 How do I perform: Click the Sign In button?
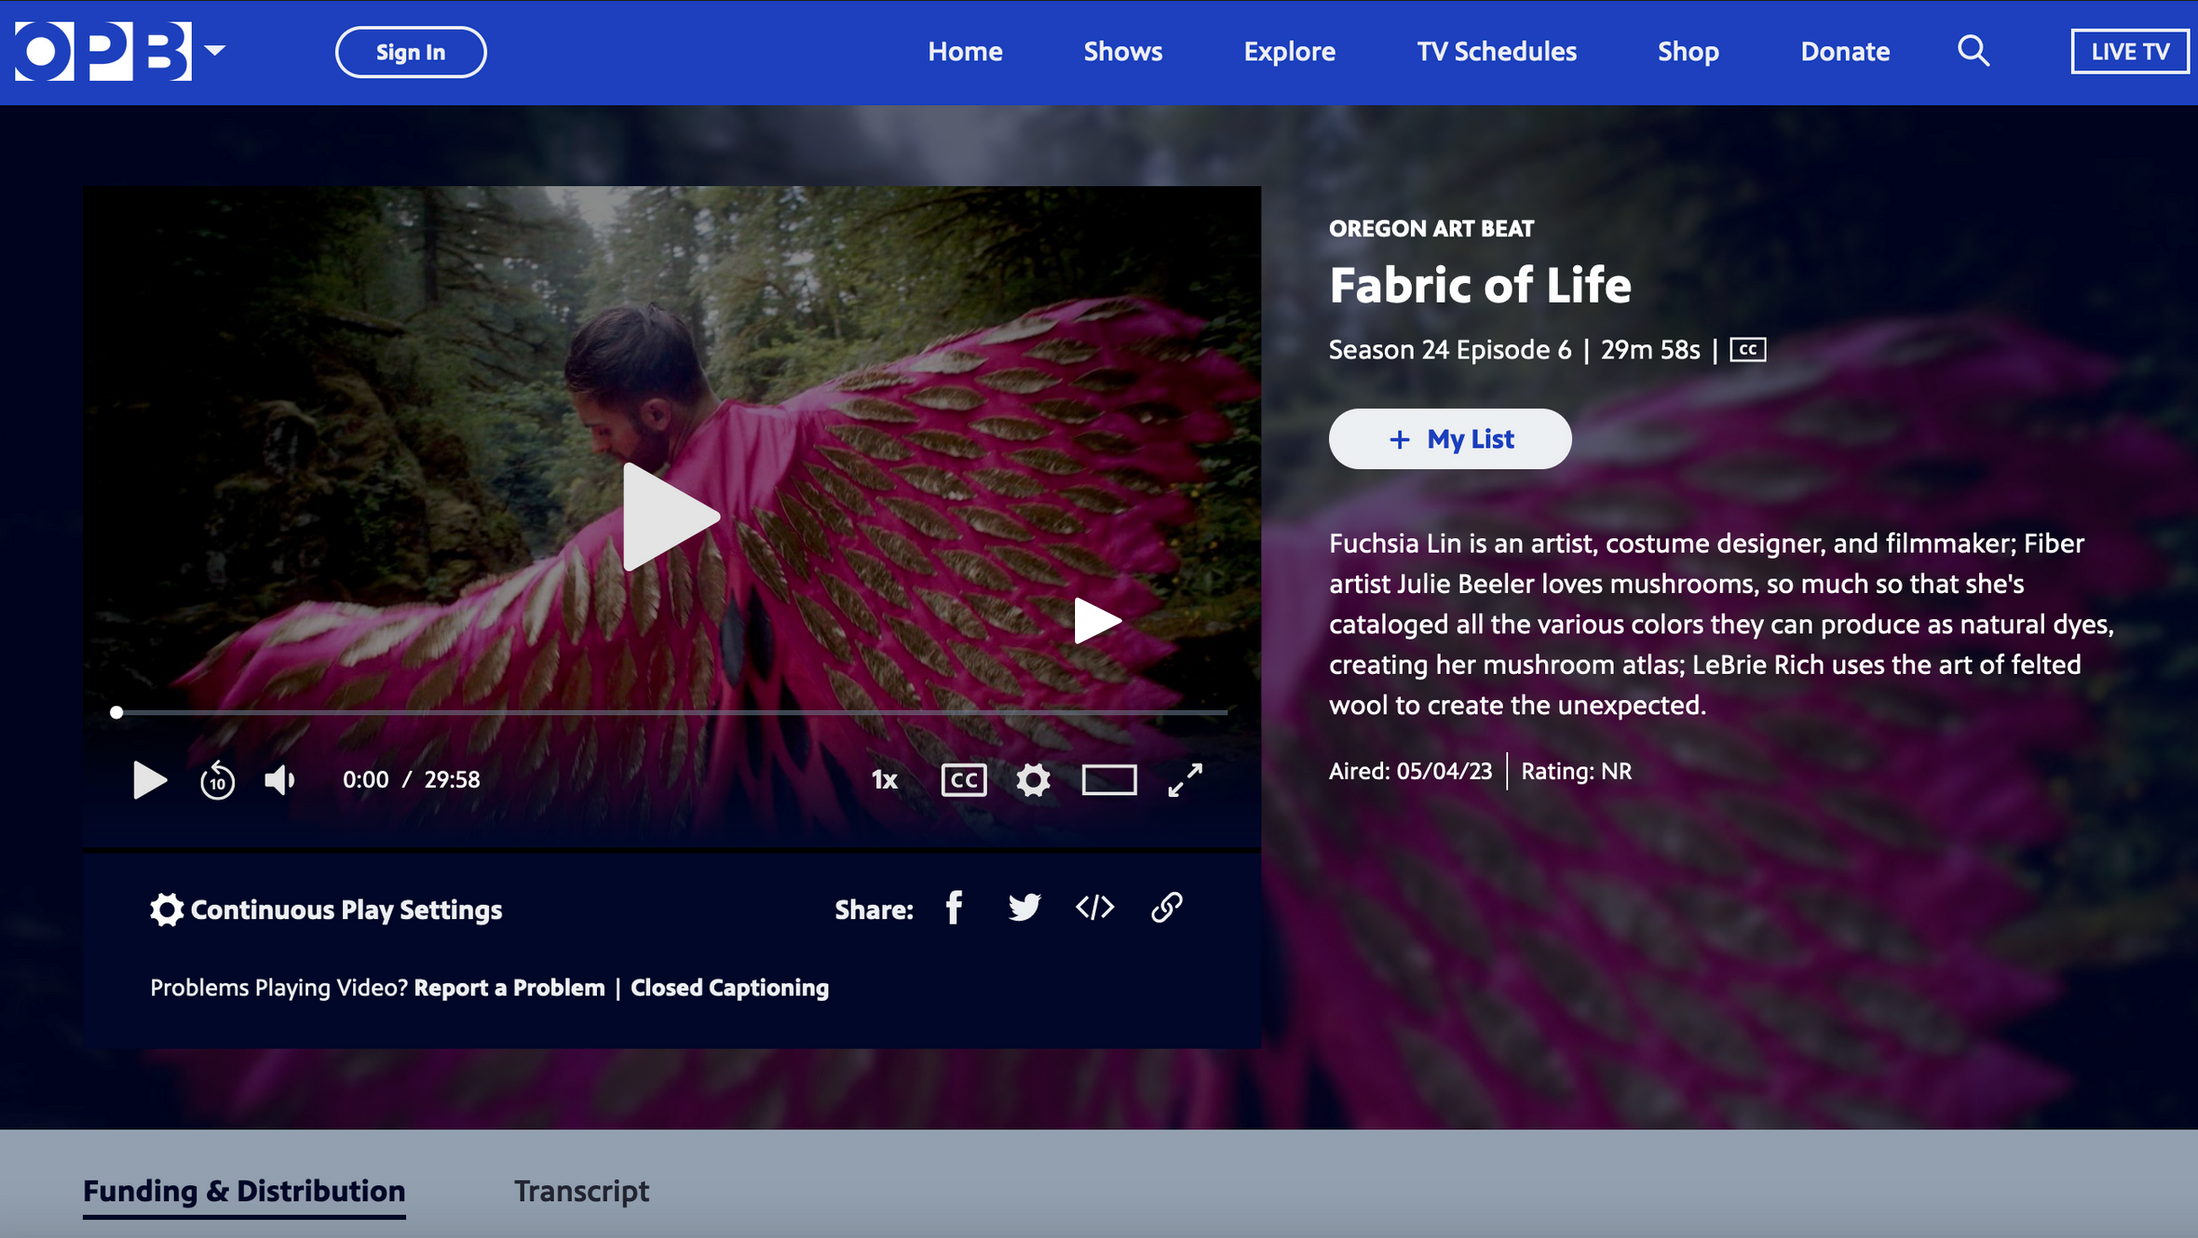(411, 52)
